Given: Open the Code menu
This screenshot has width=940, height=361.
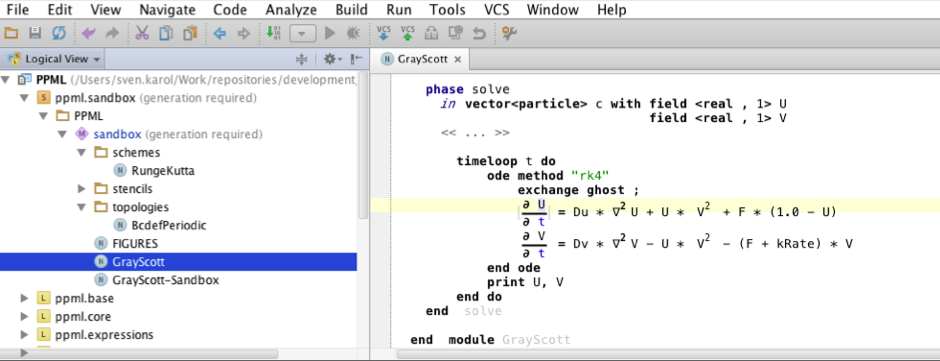Looking at the screenshot, I should point(230,10).
